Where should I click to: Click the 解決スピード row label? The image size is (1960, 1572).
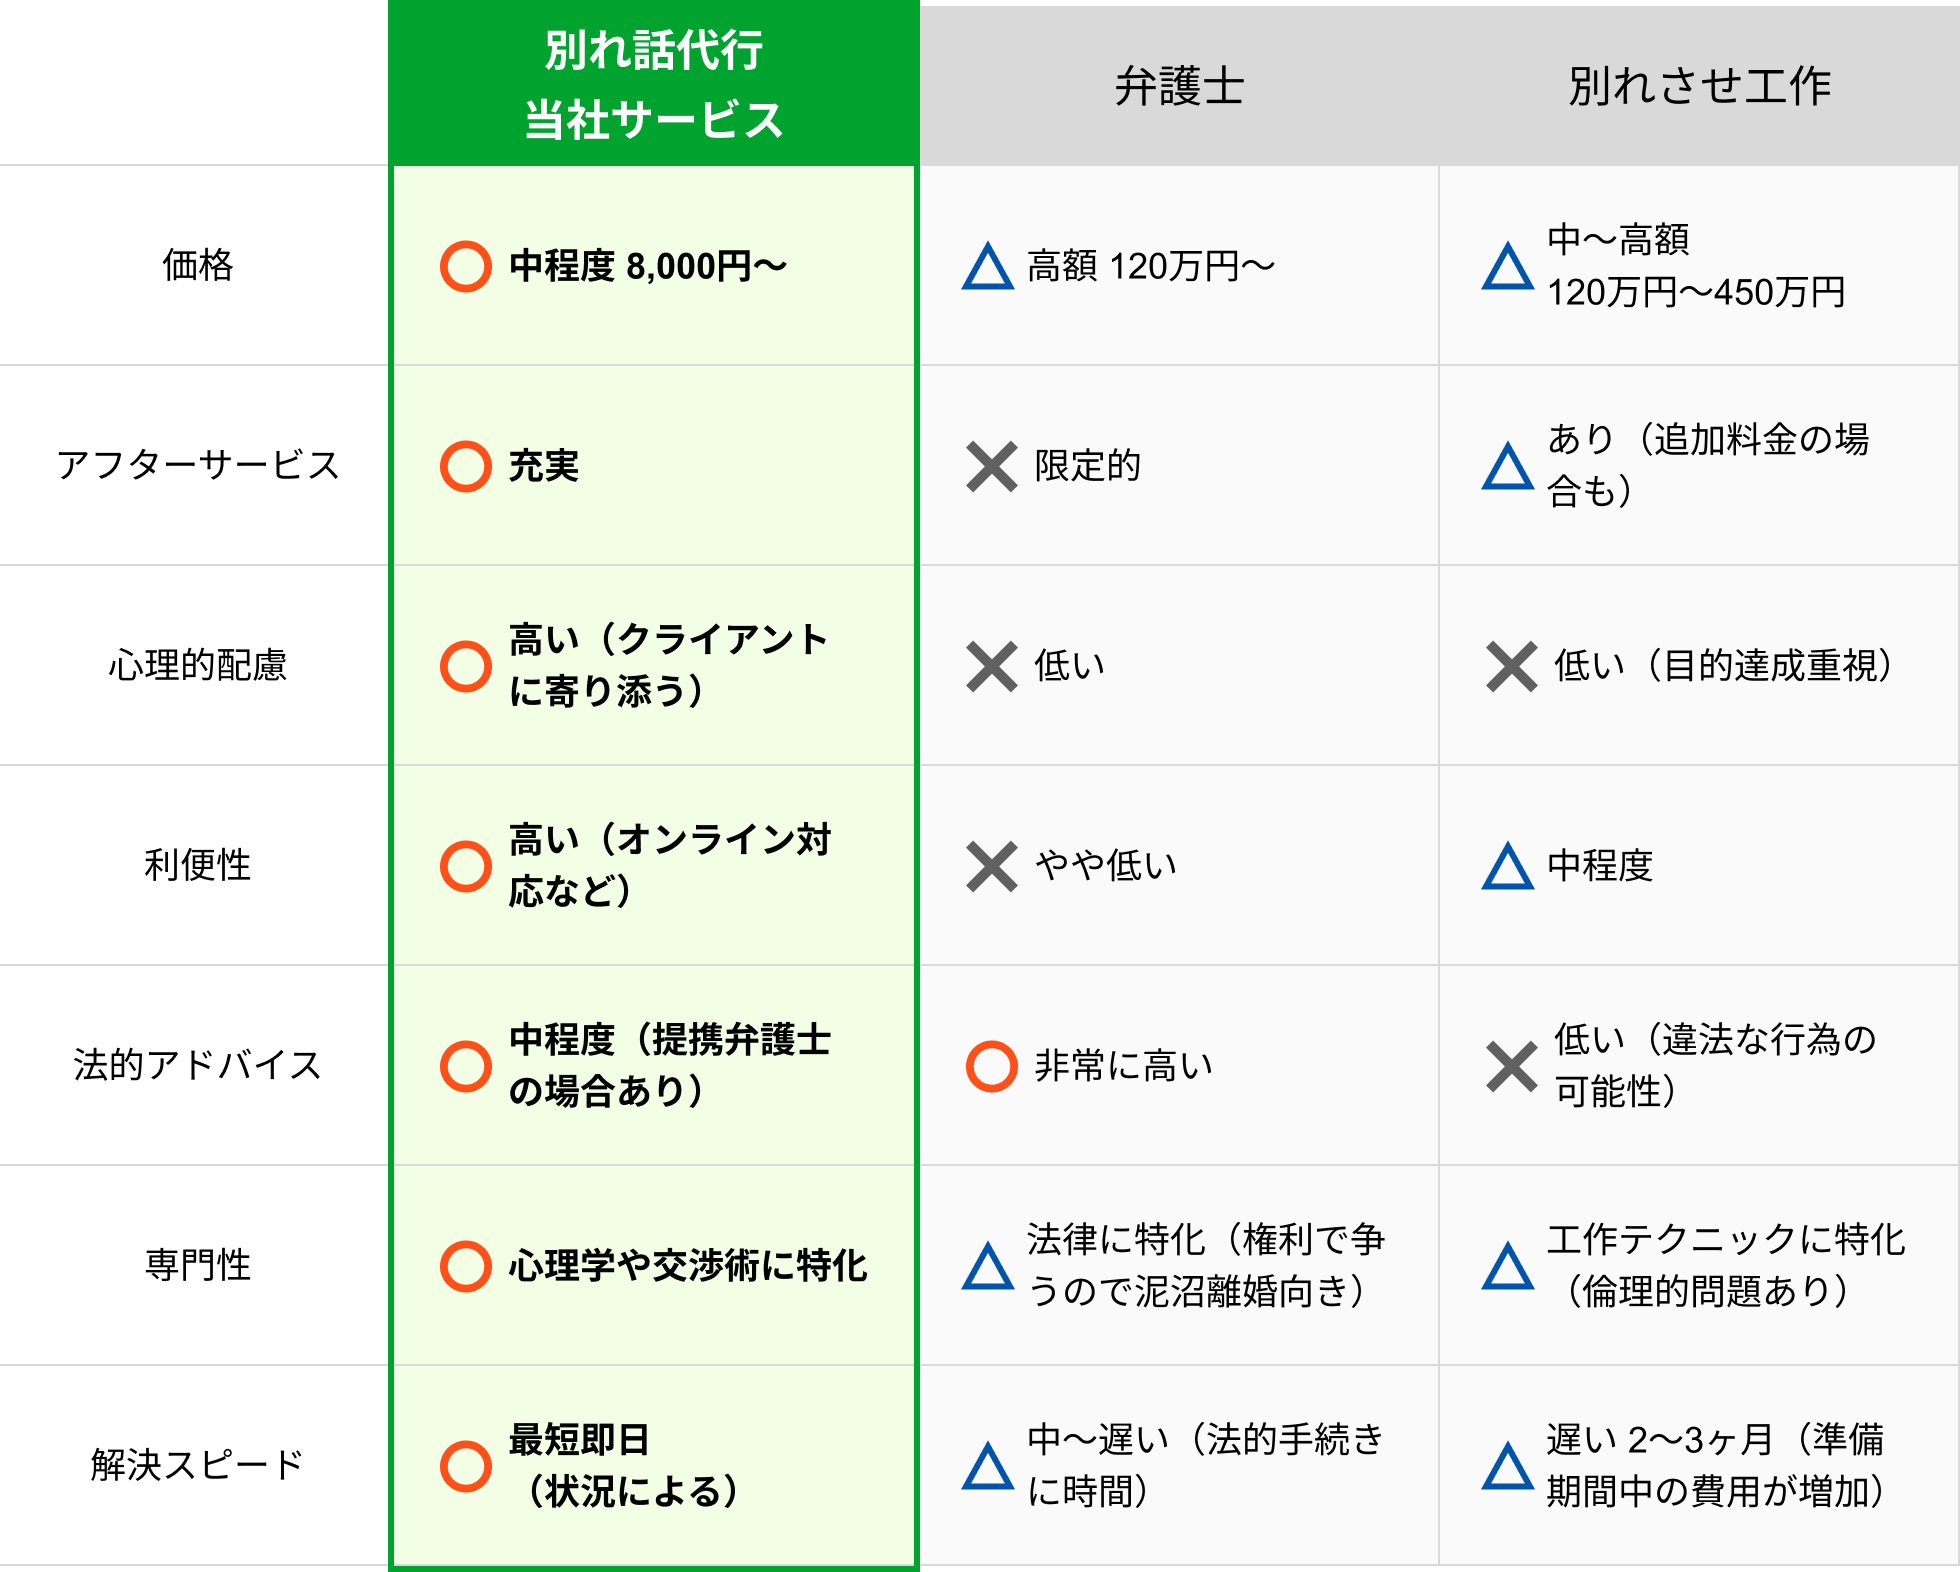click(197, 1466)
